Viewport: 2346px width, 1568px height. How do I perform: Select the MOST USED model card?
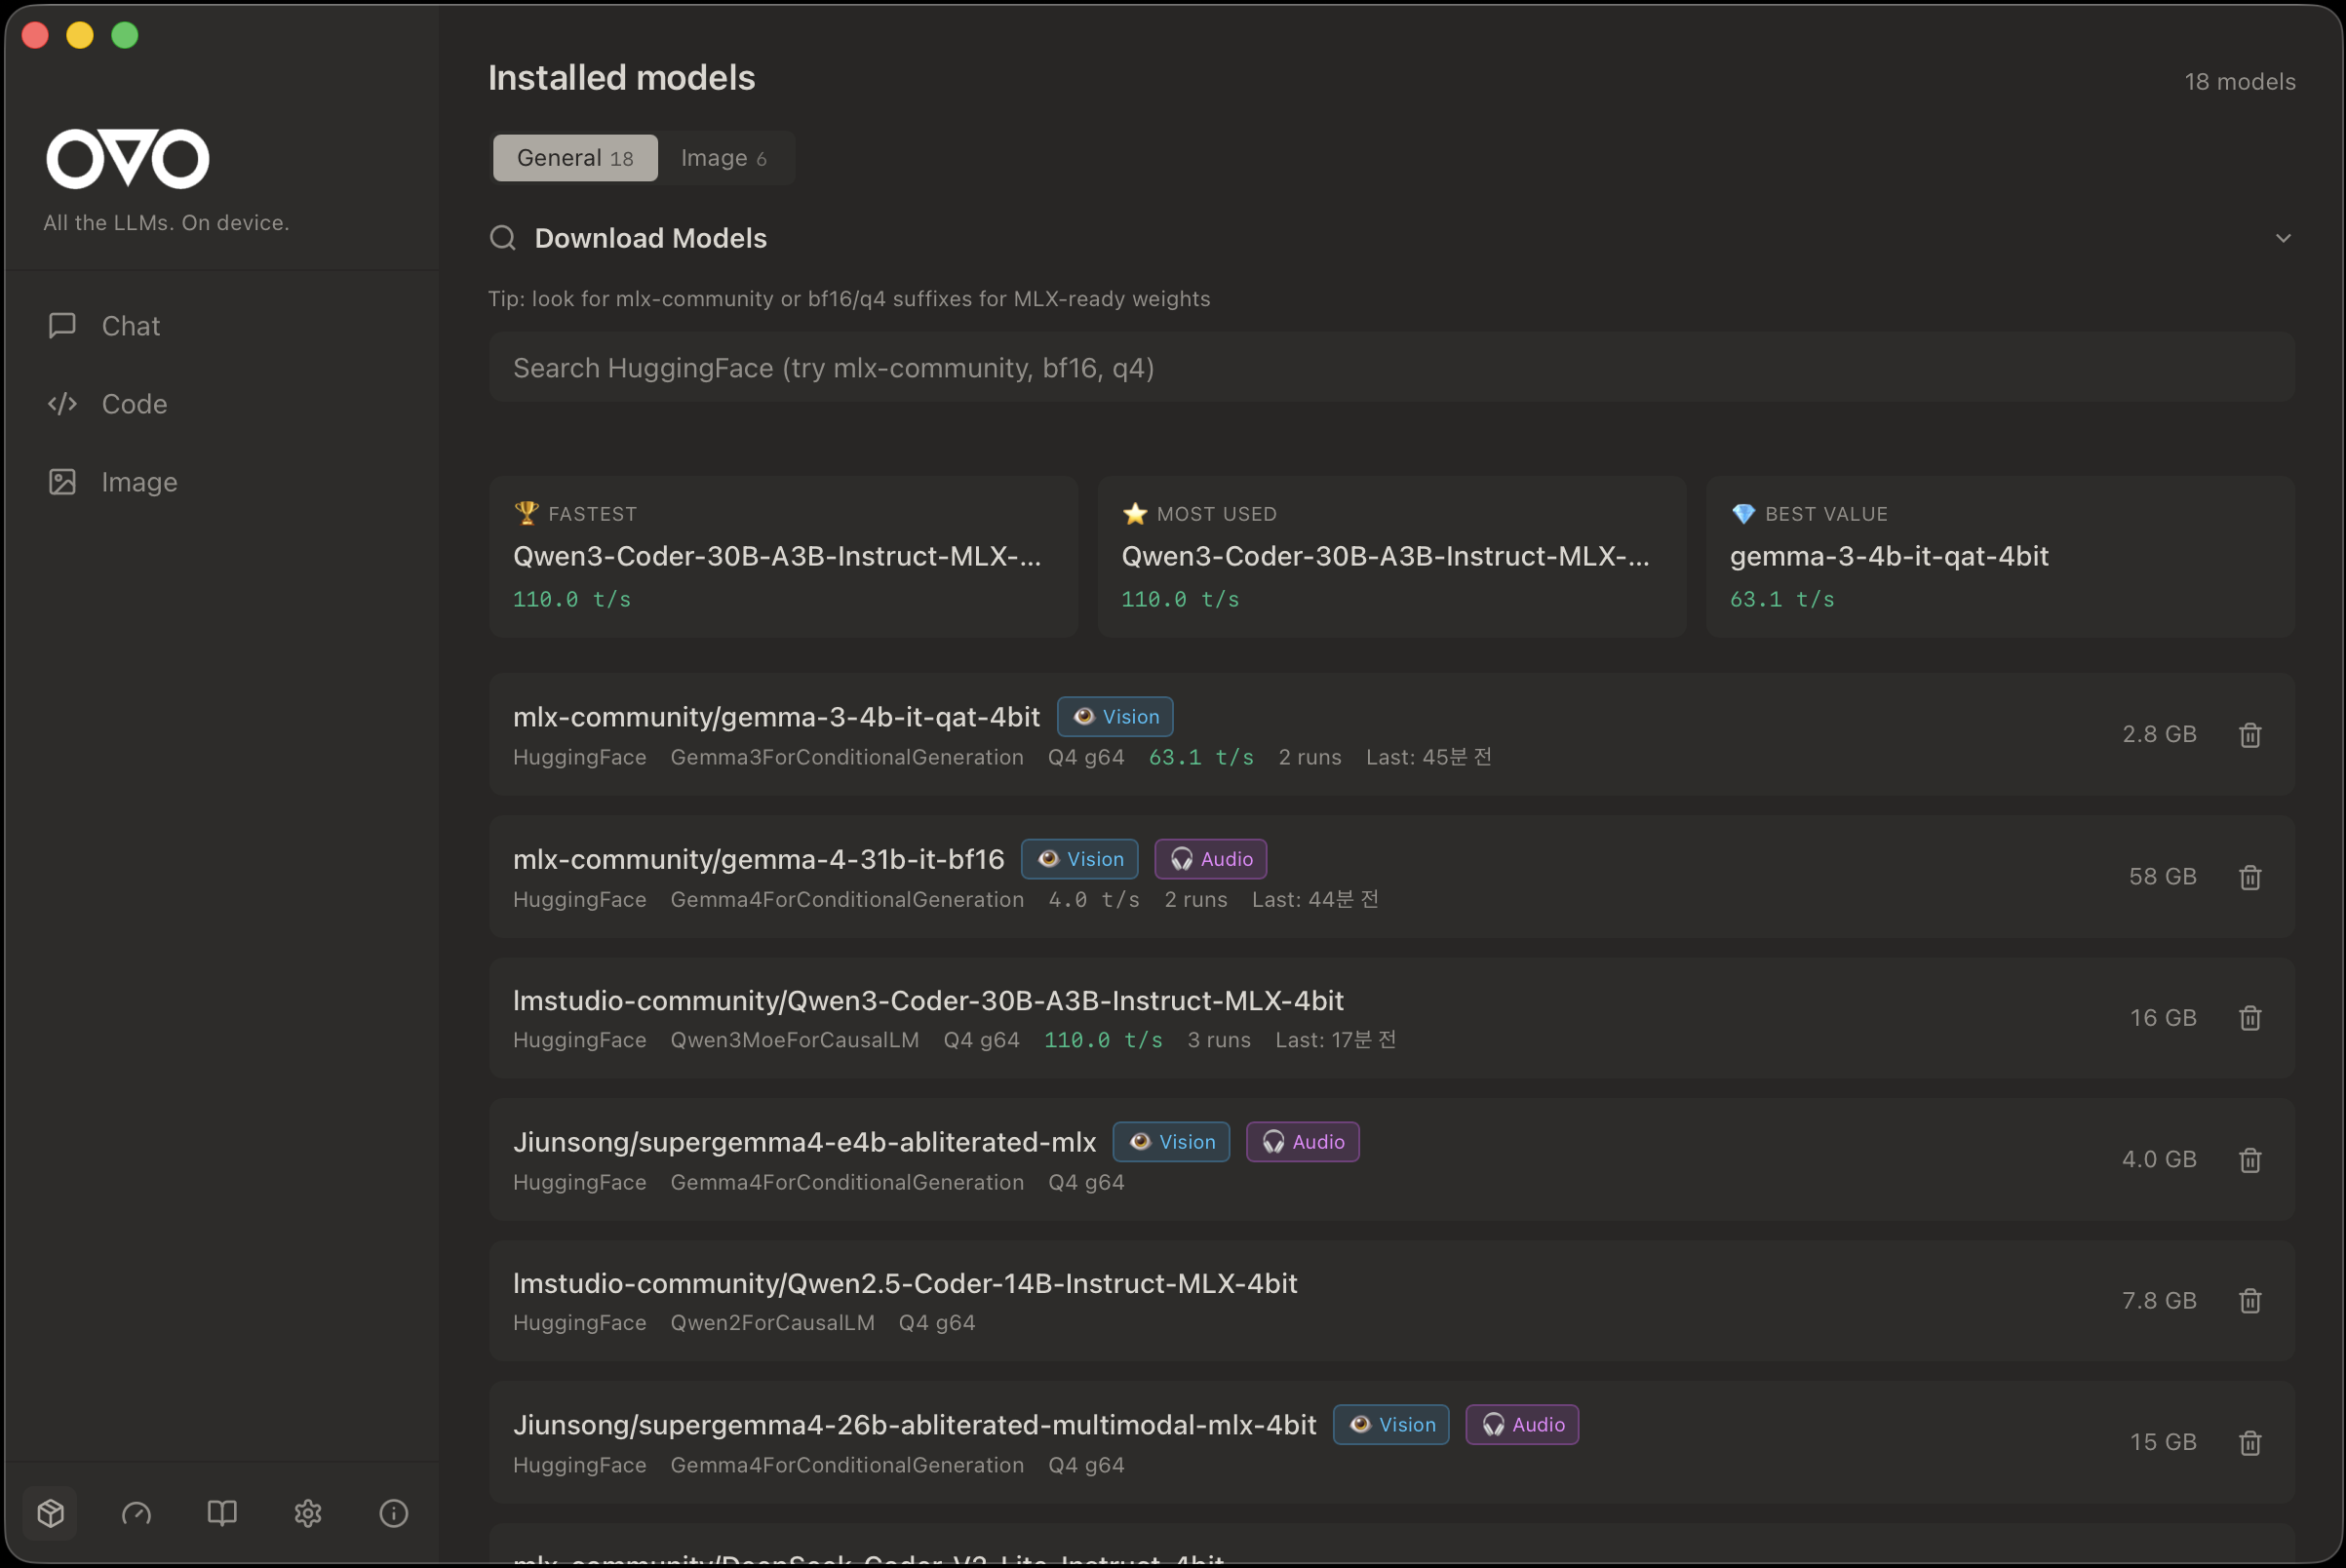click(1390, 556)
